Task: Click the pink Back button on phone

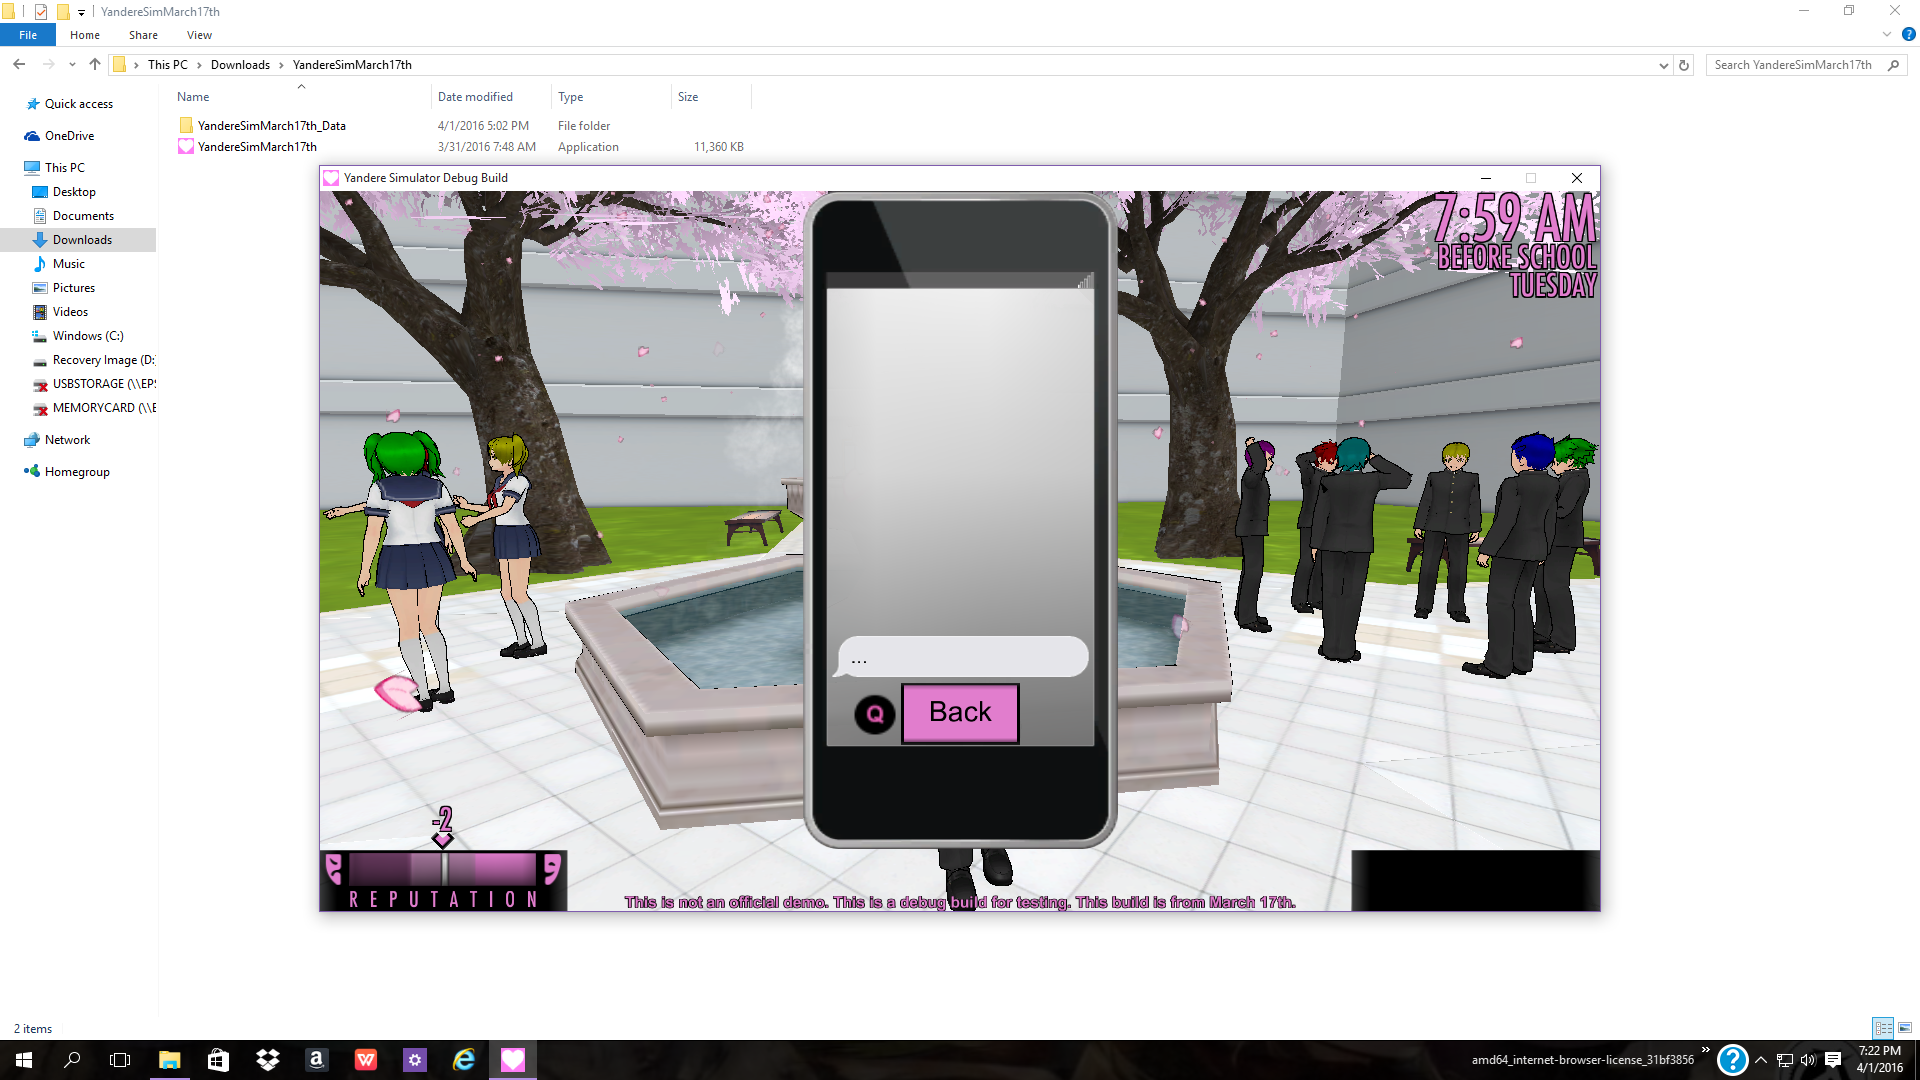Action: pyautogui.click(x=960, y=713)
